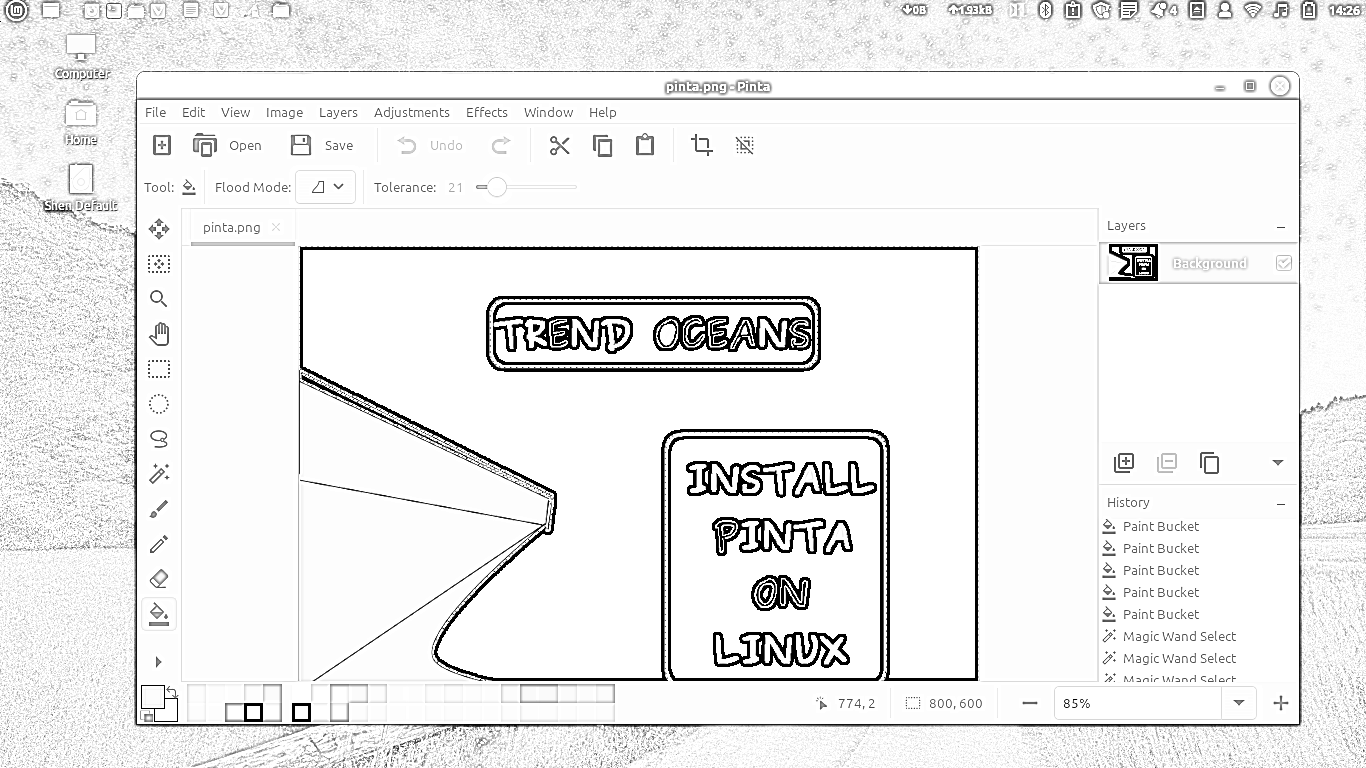Image resolution: width=1366 pixels, height=768 pixels.
Task: Toggle Background layer visibility checkbox
Action: 1283,263
